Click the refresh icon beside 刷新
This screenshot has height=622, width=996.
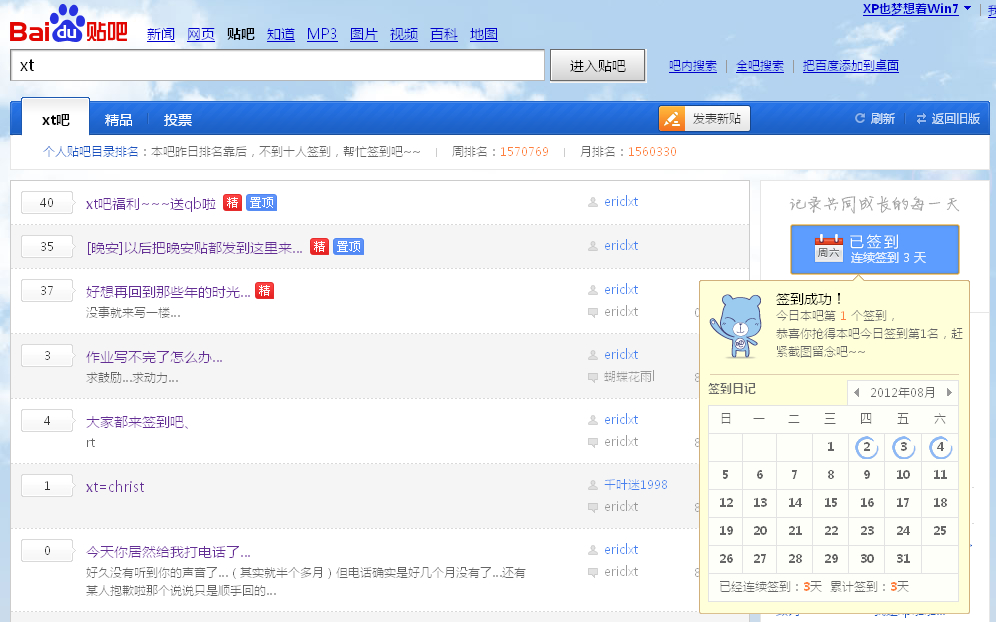coord(859,118)
